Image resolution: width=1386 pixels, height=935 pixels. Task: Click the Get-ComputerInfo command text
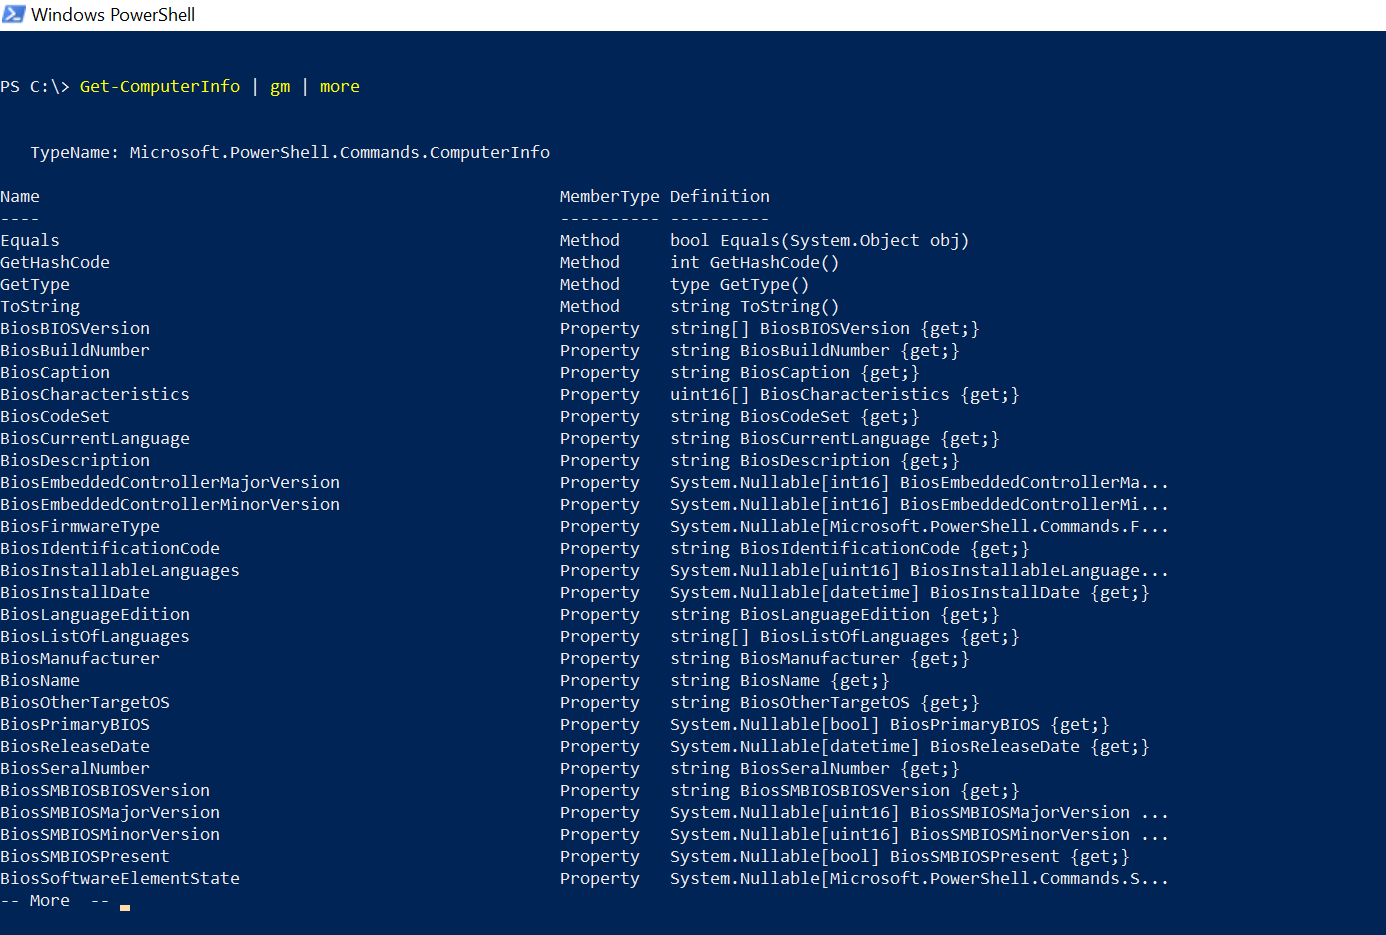(159, 86)
